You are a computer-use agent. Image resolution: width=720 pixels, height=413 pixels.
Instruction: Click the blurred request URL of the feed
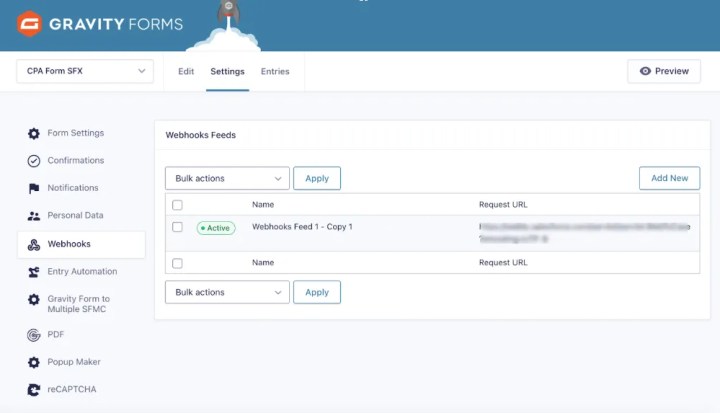point(584,232)
